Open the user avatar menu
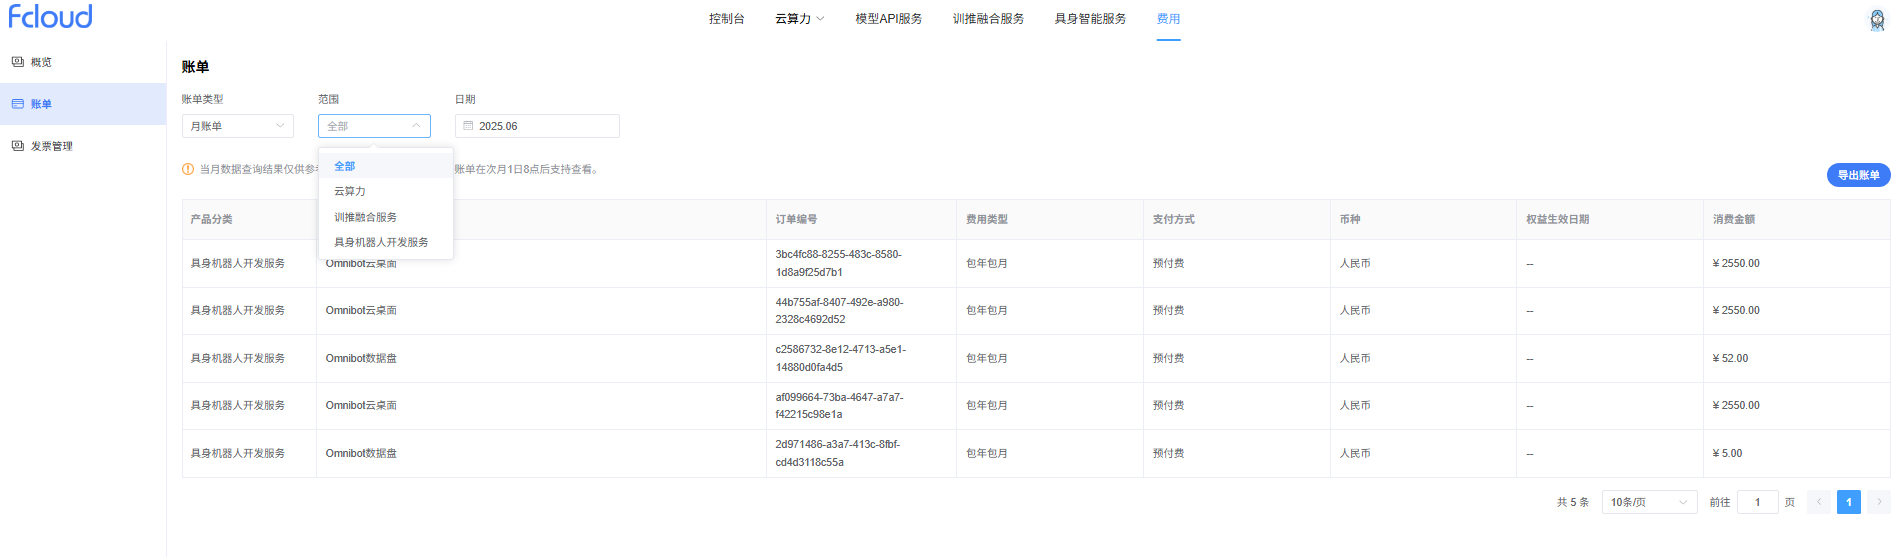This screenshot has width=1898, height=557. click(x=1877, y=20)
